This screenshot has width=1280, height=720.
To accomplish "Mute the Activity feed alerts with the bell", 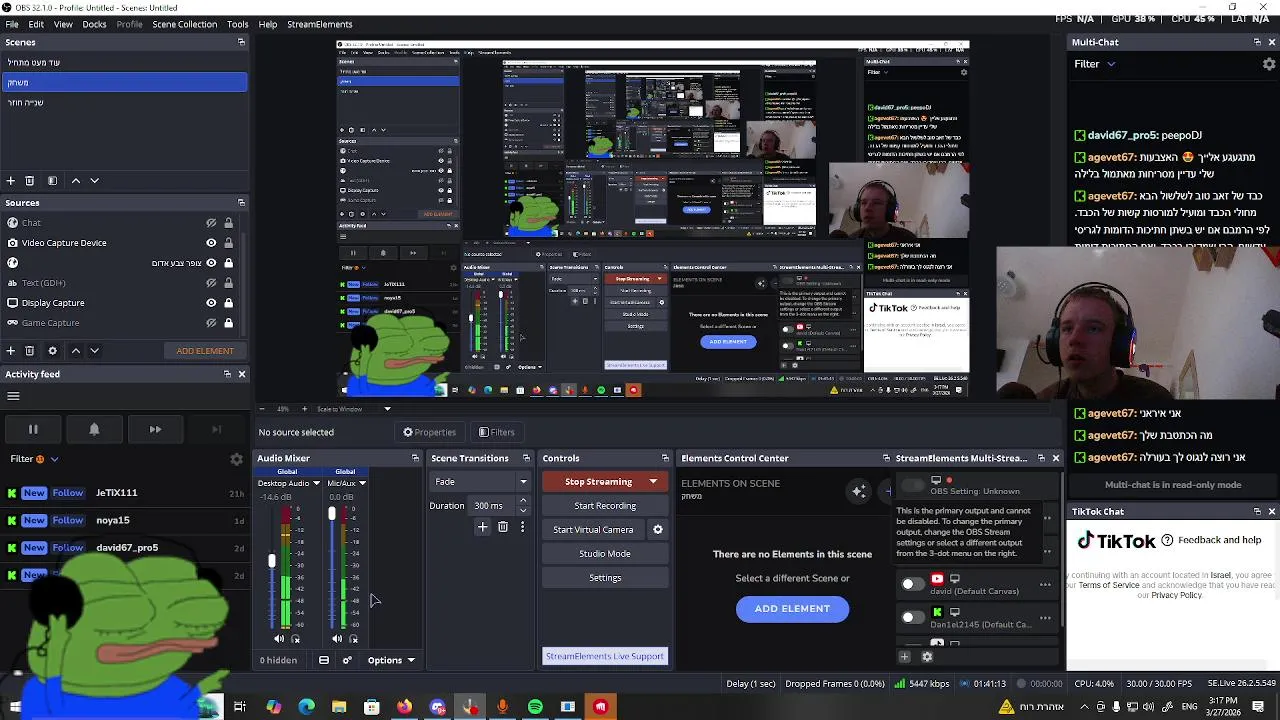I will pos(94,429).
